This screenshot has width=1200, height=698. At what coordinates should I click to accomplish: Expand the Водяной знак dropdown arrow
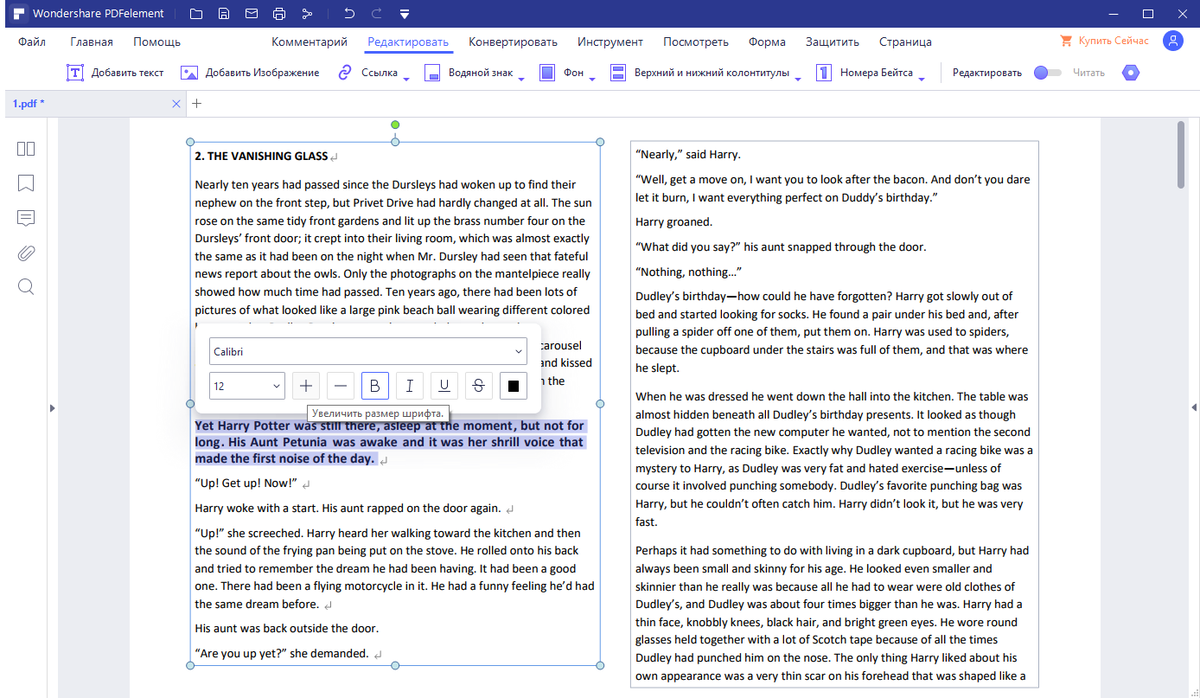[521, 79]
